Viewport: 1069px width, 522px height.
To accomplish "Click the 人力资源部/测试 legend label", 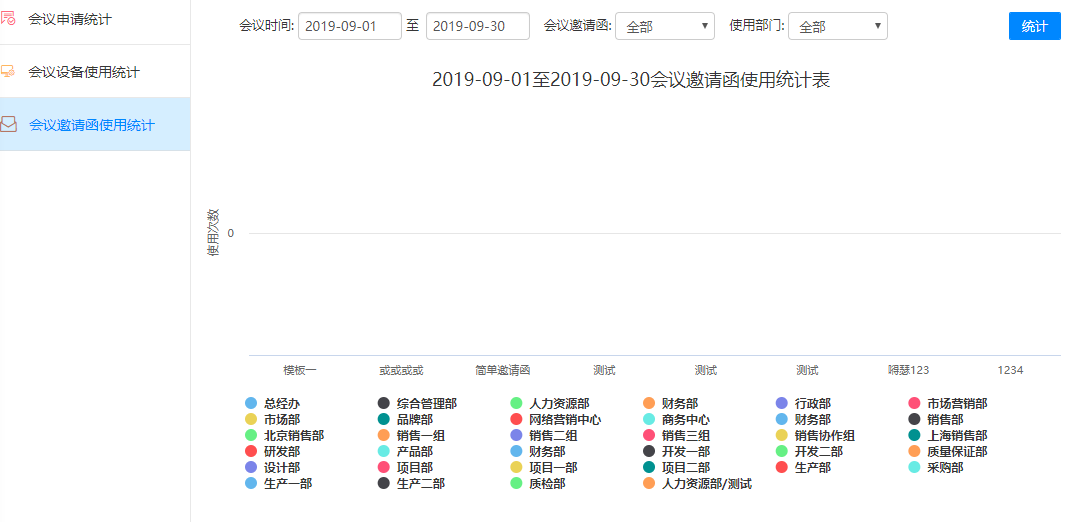I will (x=706, y=484).
